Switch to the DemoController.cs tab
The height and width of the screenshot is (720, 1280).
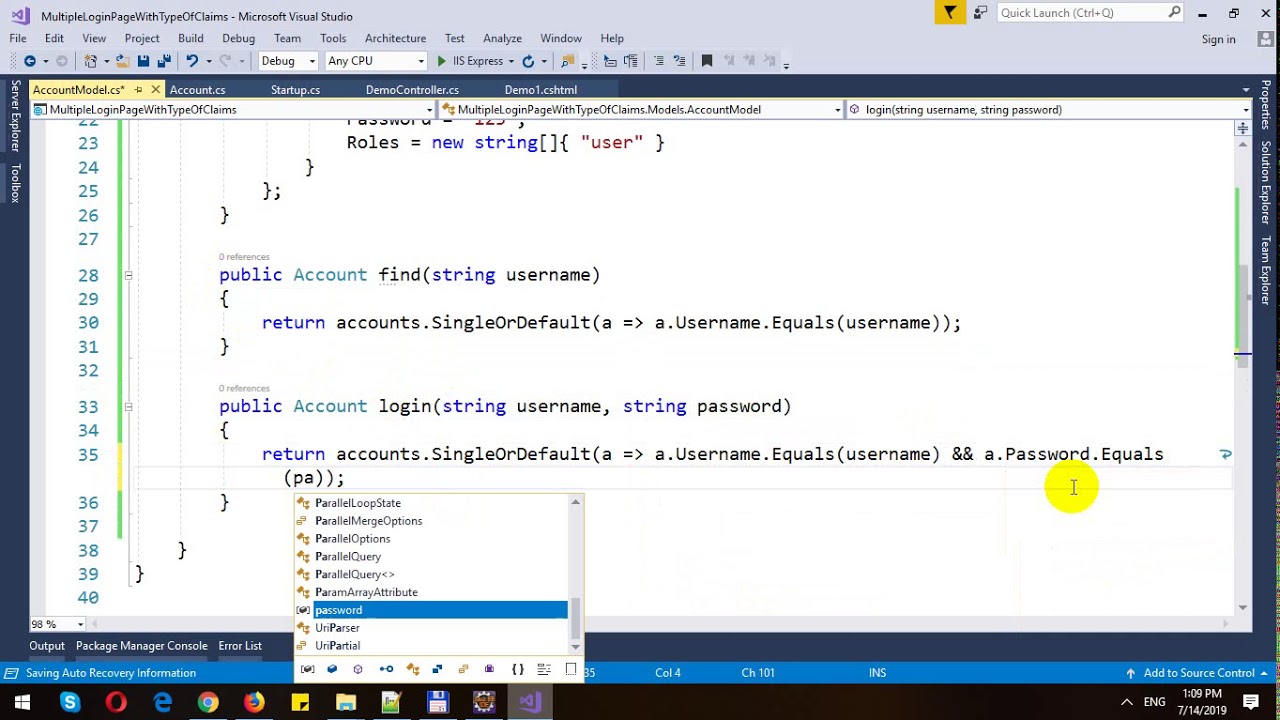[412, 90]
